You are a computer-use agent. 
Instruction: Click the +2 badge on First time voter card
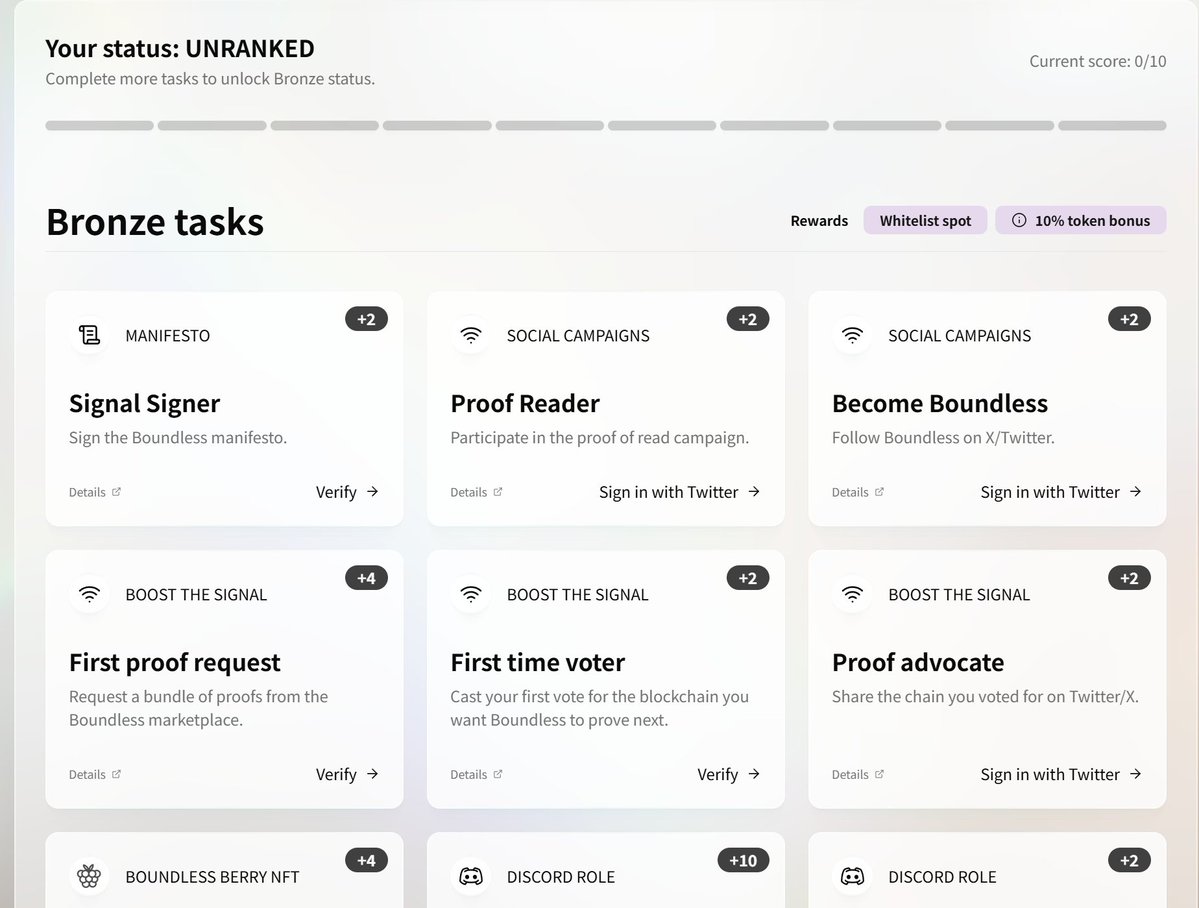pos(748,578)
